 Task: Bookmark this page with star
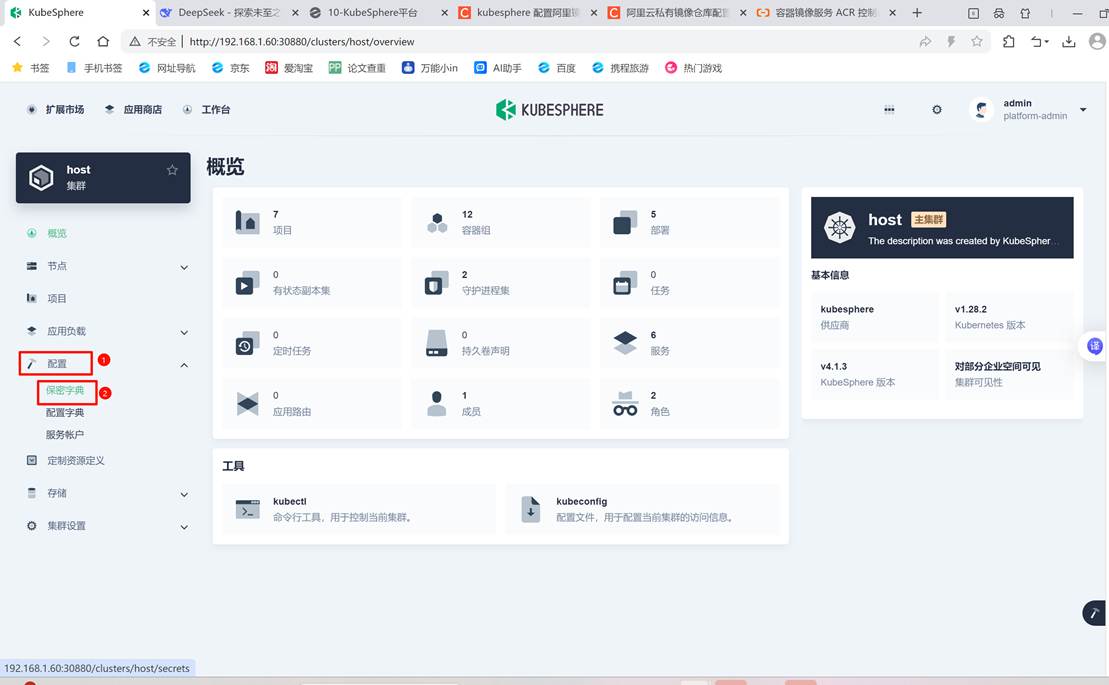[x=977, y=42]
